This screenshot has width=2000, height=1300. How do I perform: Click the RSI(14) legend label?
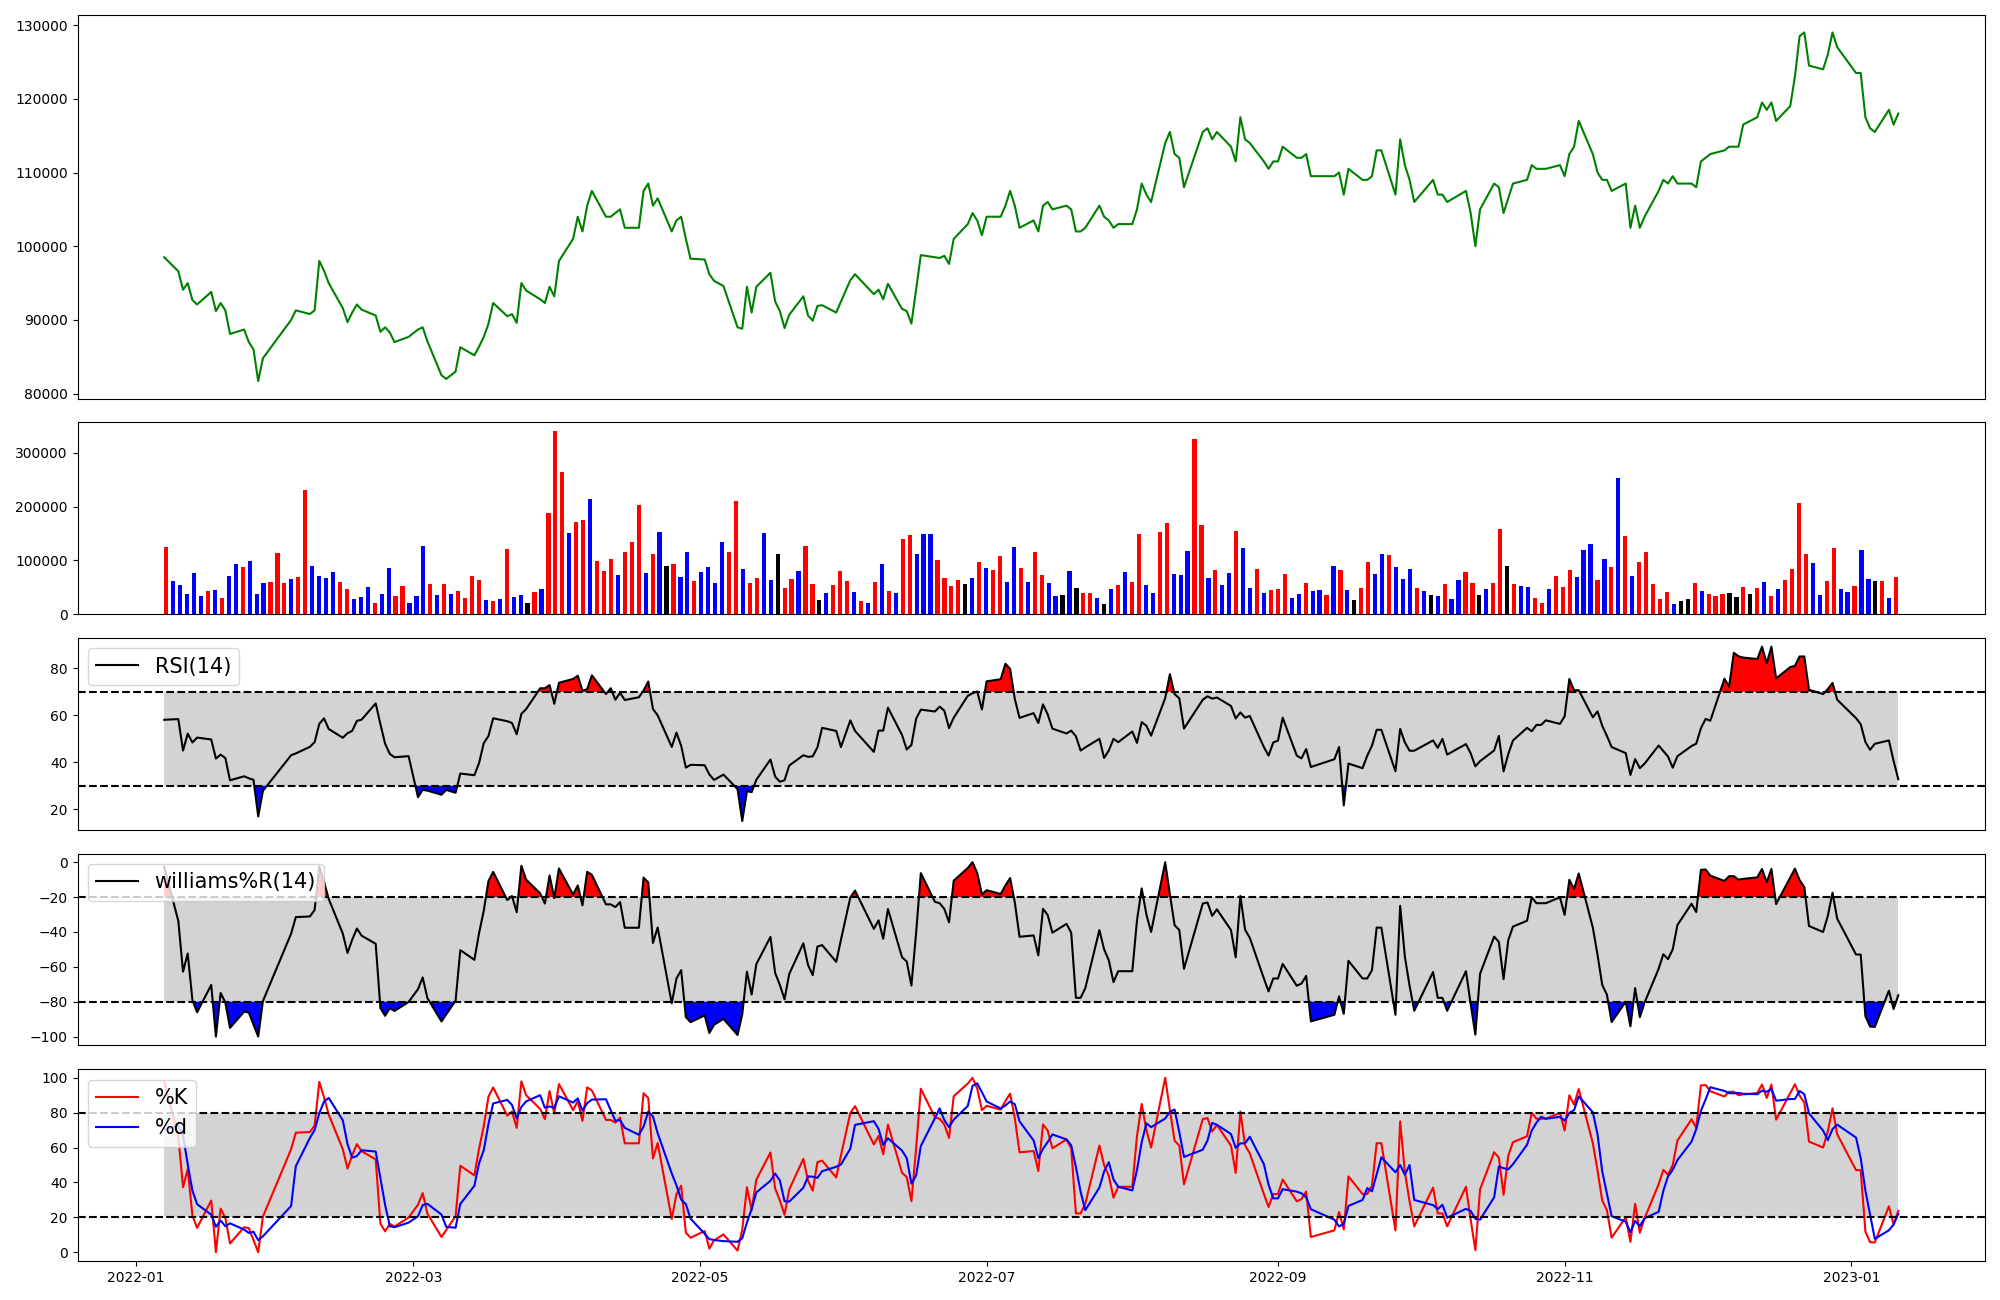[x=192, y=666]
